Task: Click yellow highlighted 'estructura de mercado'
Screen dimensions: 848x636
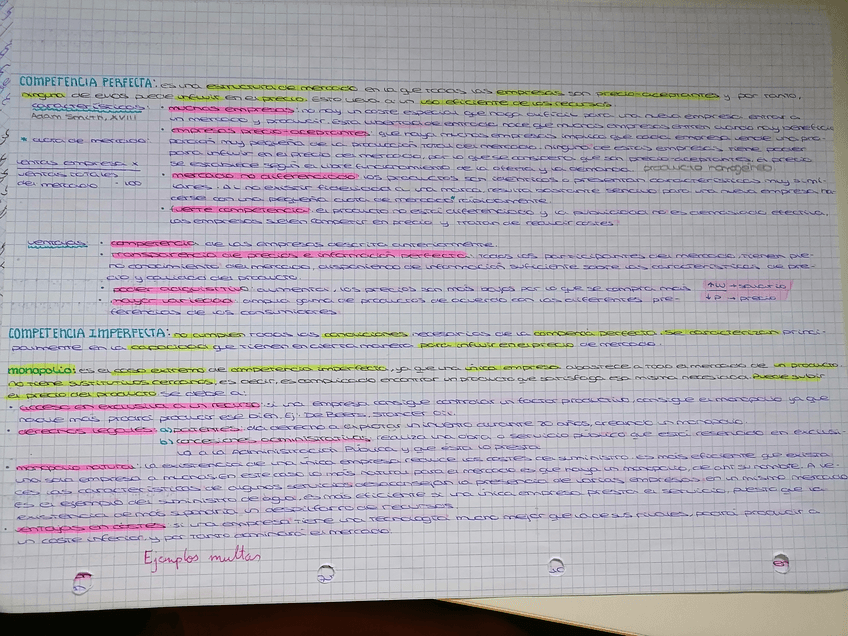Action: 282,87
